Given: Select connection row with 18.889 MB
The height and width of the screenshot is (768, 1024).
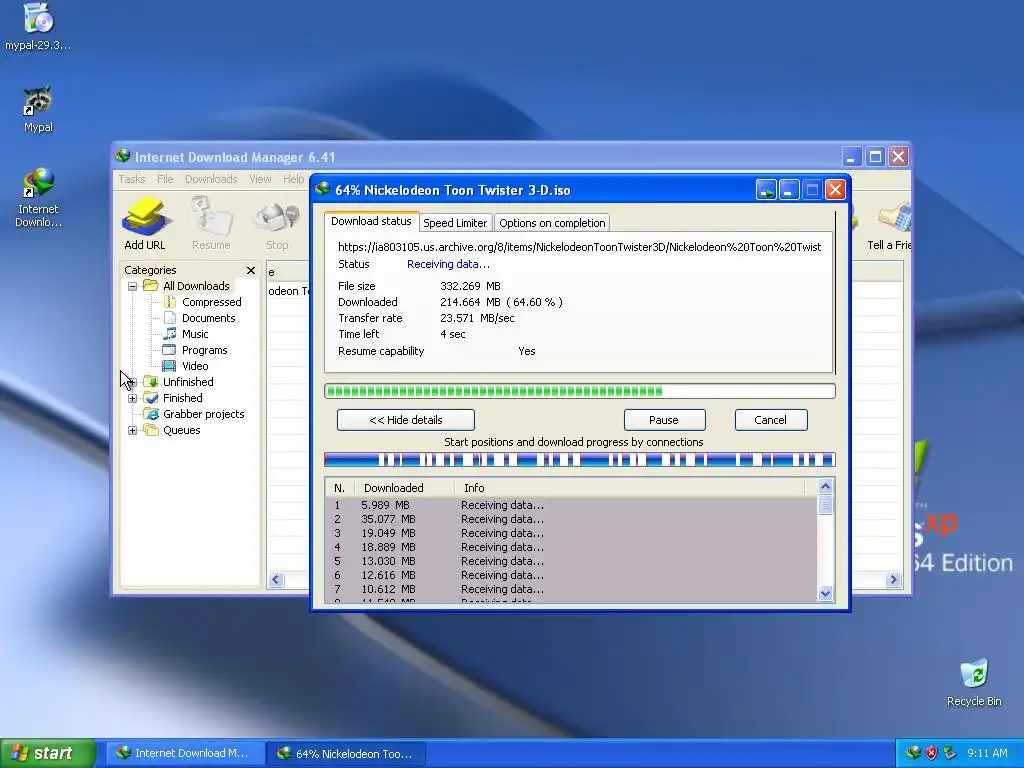Looking at the screenshot, I should pos(571,547).
